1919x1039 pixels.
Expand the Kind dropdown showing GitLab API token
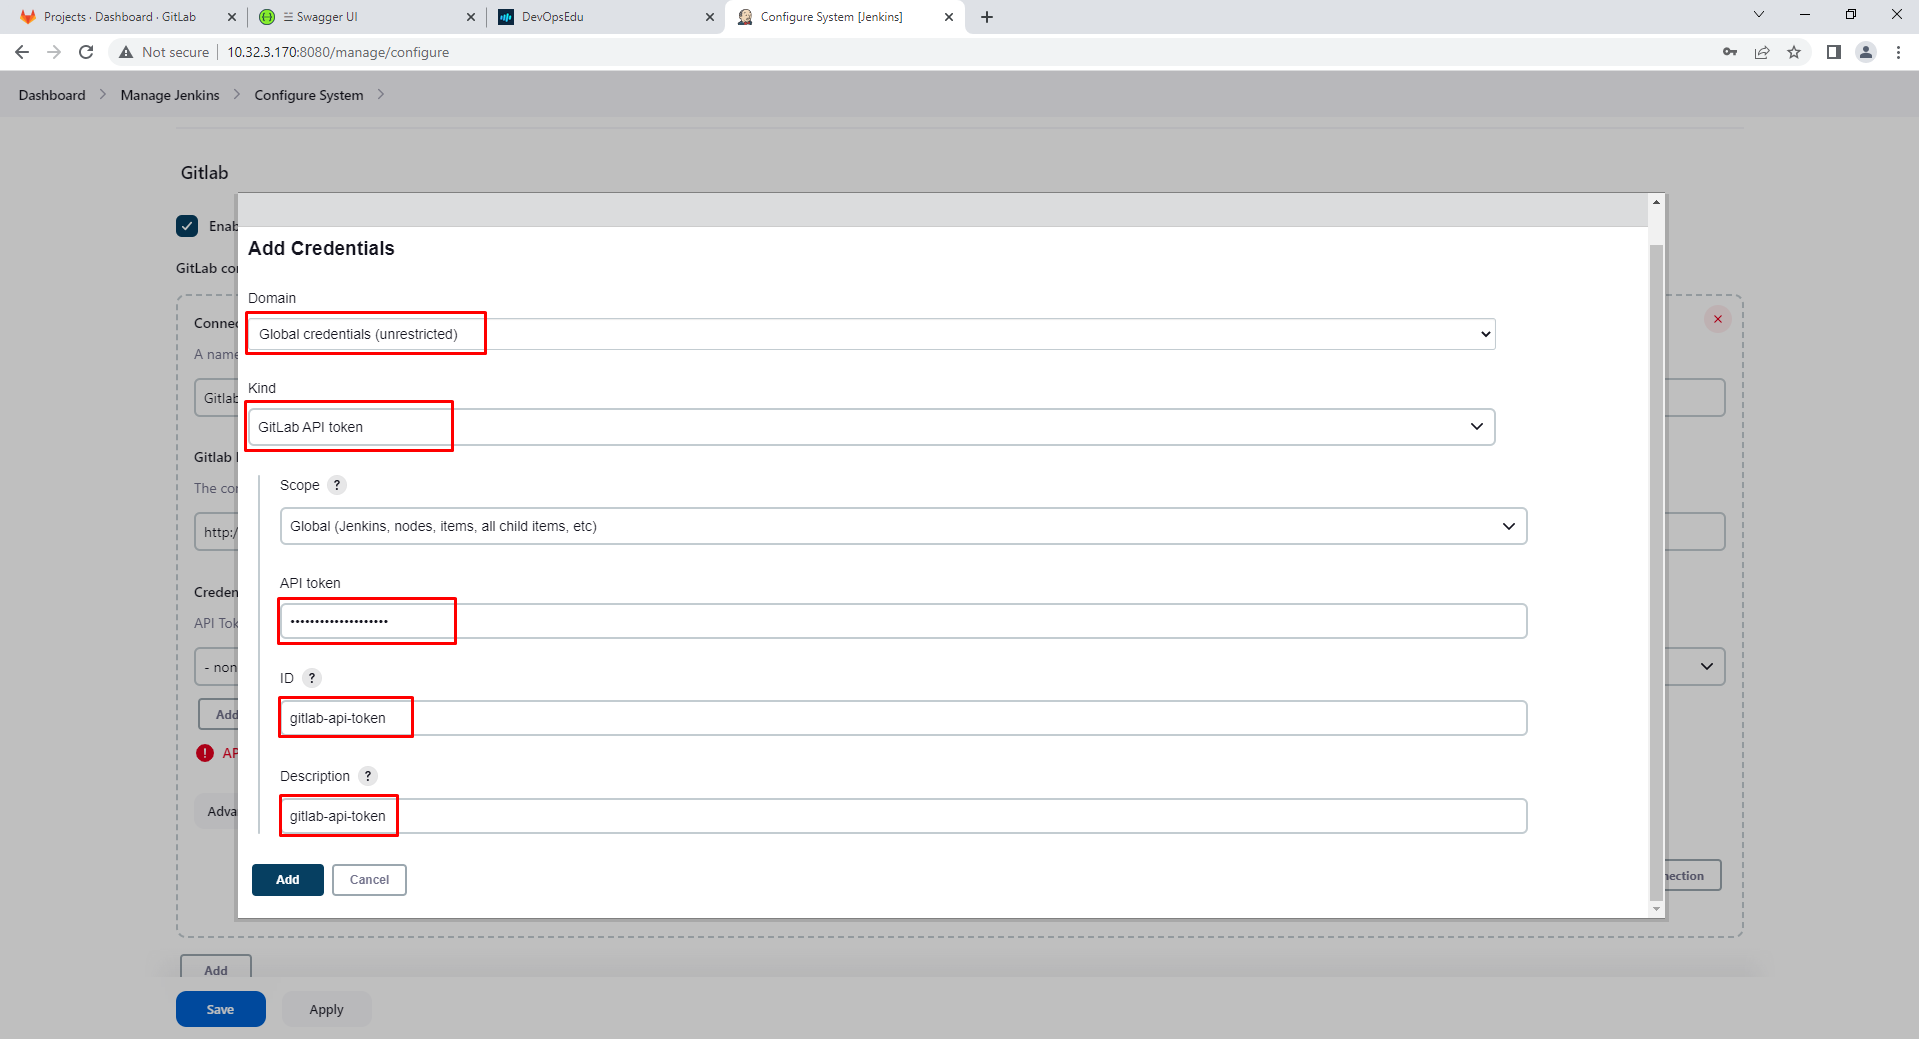point(871,427)
